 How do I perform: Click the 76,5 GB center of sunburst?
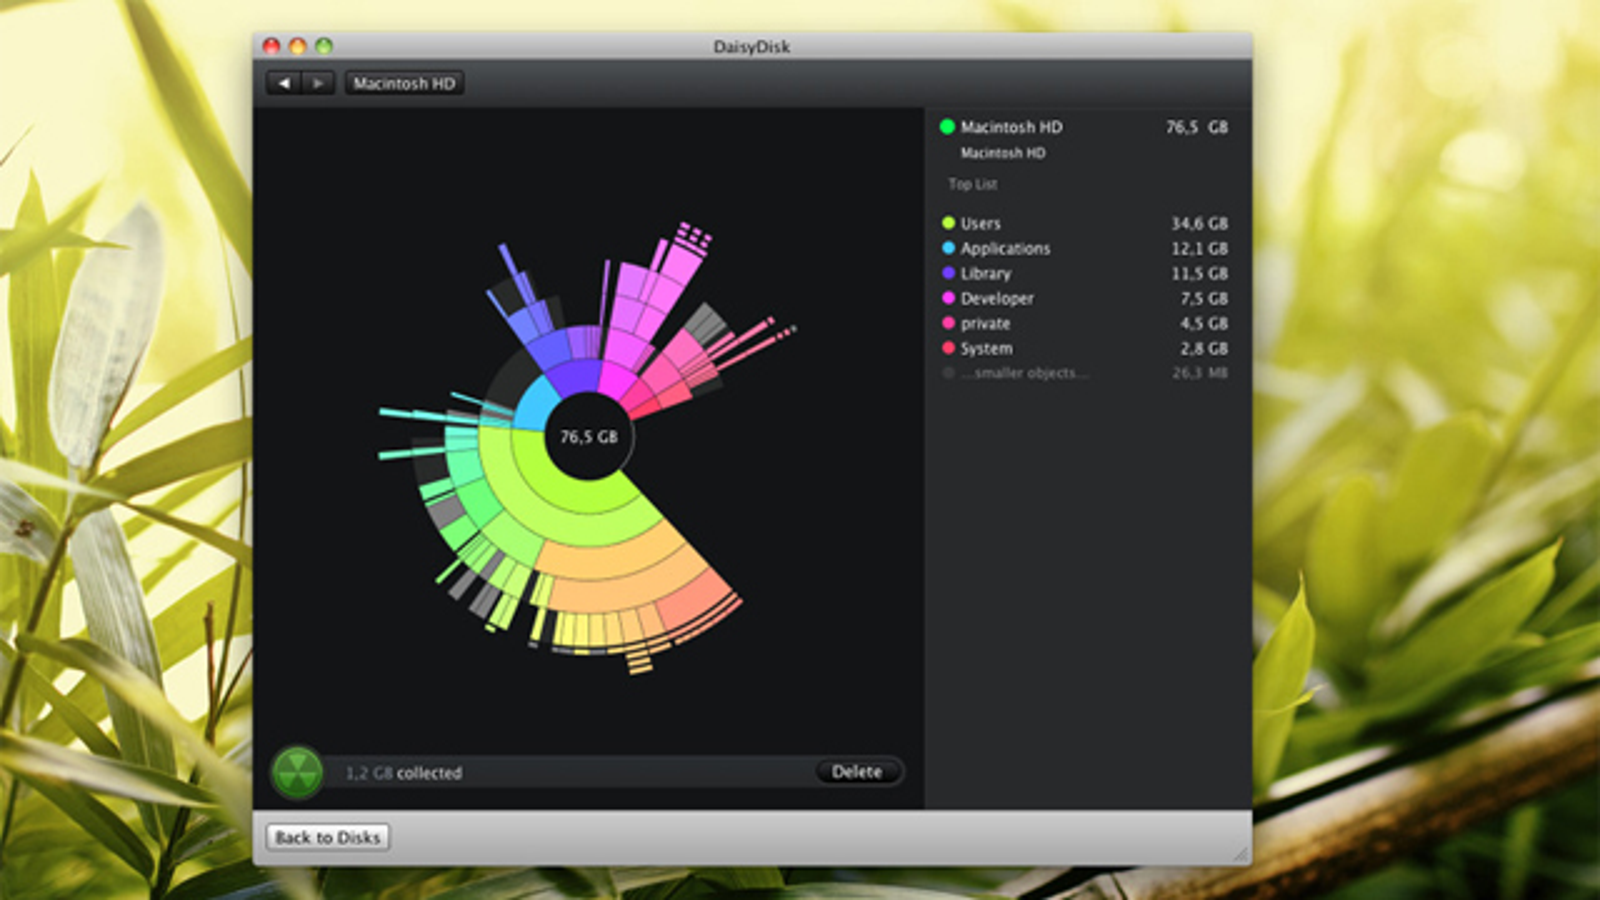pos(589,437)
